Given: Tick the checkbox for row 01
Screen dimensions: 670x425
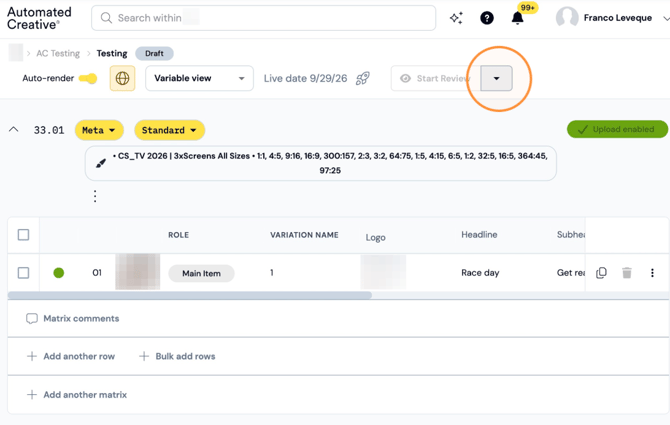Looking at the screenshot, I should point(24,273).
